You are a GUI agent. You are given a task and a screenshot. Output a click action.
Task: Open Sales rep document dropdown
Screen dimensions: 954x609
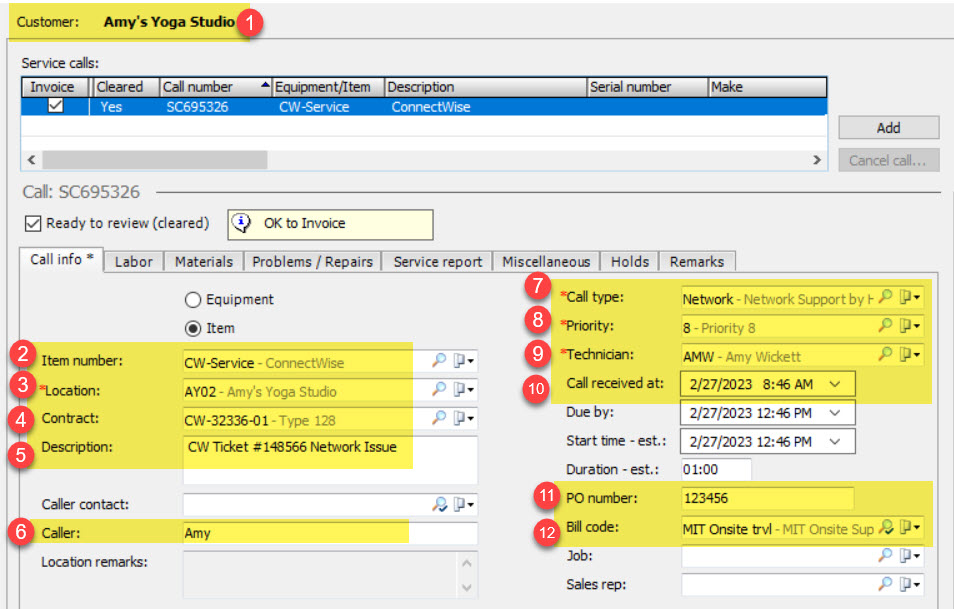pos(910,584)
